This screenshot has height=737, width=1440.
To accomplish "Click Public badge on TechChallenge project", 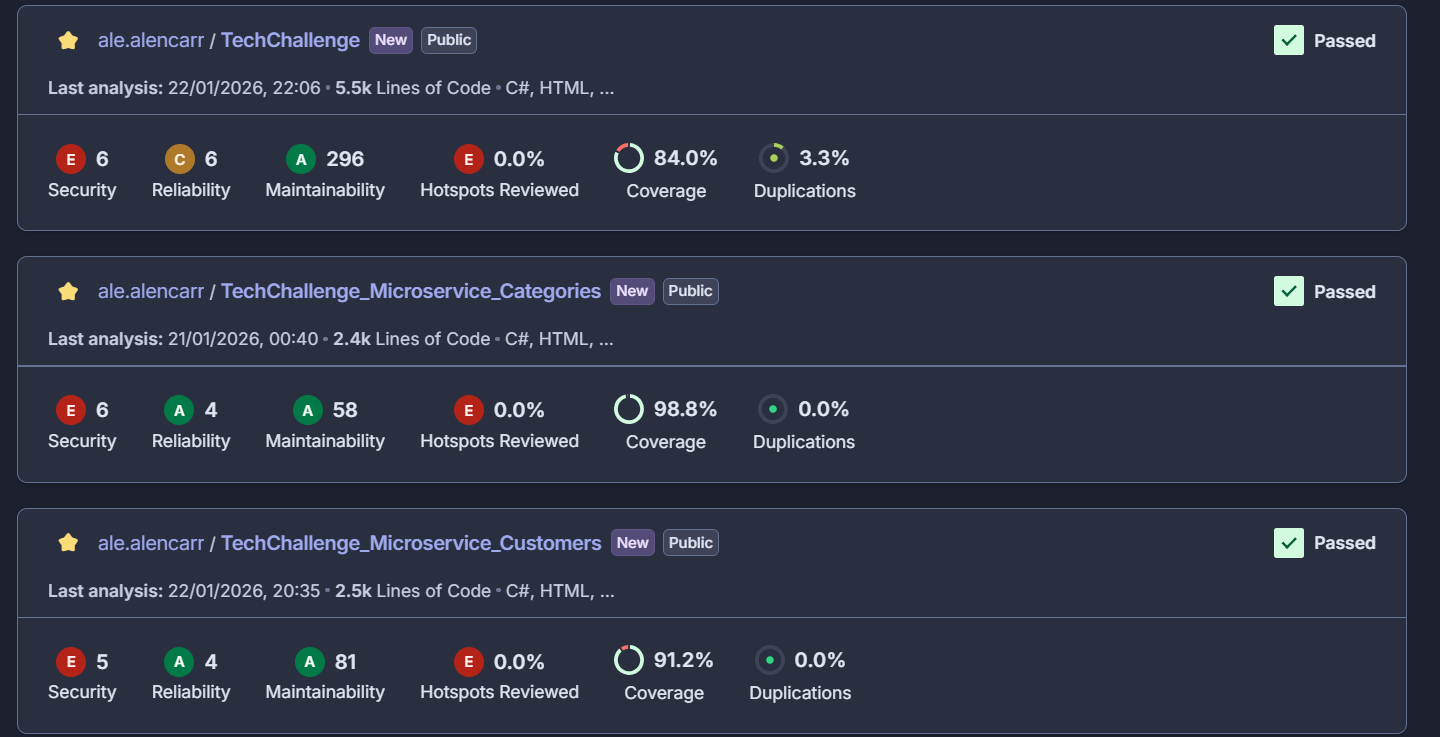I will [449, 40].
